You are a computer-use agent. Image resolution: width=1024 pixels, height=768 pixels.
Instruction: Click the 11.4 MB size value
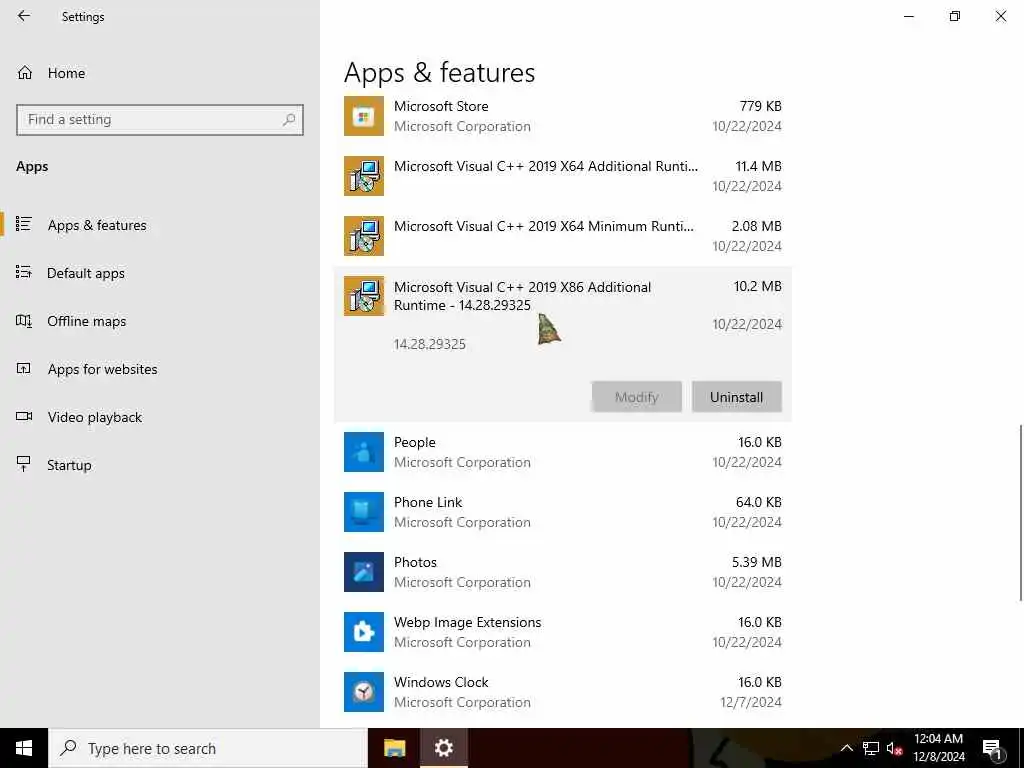click(x=758, y=166)
